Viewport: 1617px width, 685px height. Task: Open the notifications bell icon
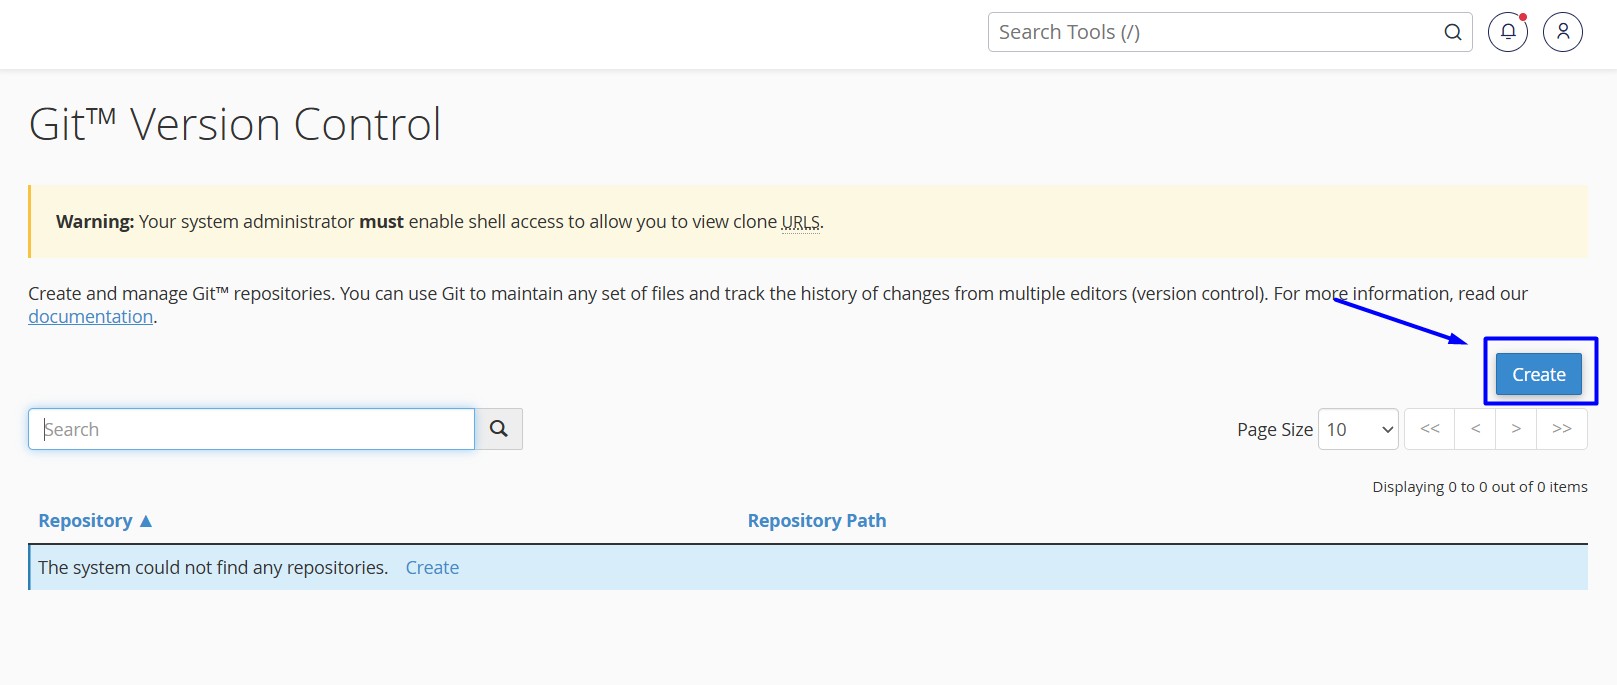coord(1508,32)
